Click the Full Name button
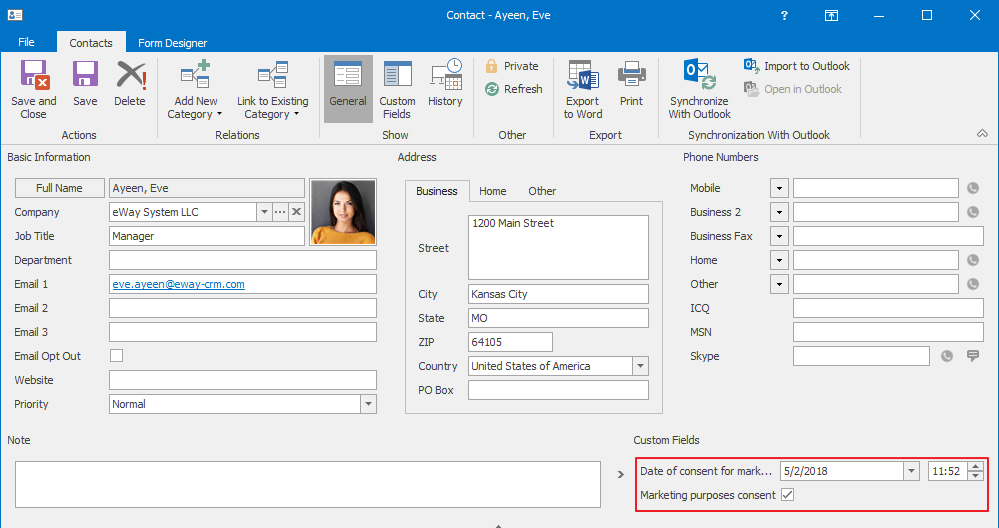Screen dimensions: 999x528 tap(59, 188)
